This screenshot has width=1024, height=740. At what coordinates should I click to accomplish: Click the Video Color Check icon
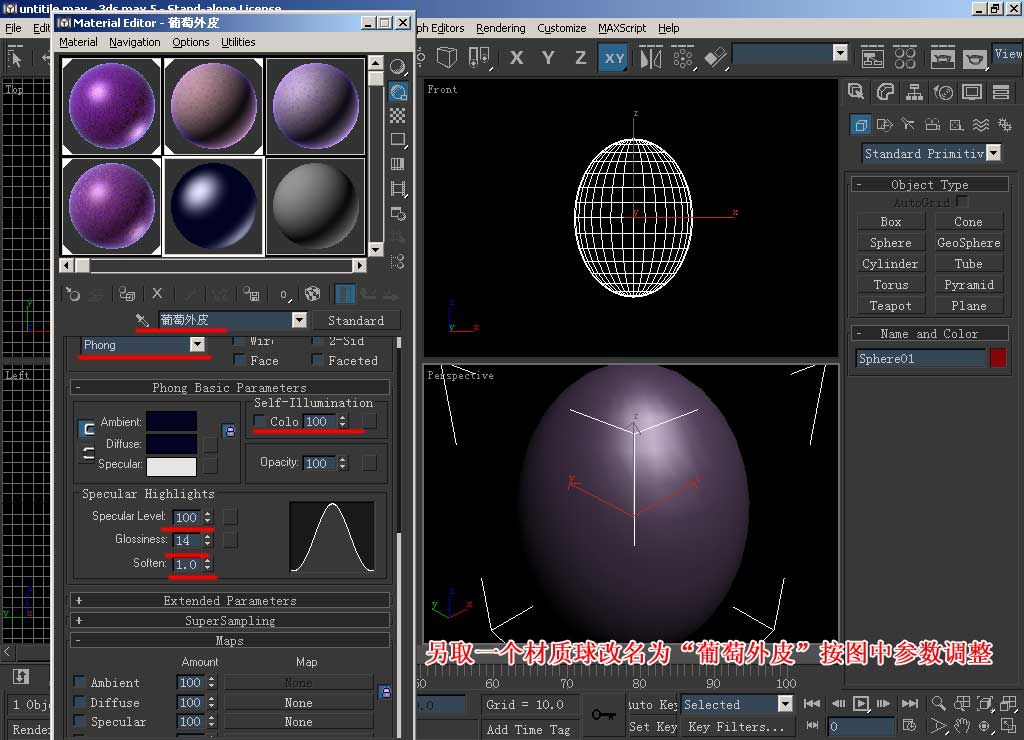tap(397, 164)
